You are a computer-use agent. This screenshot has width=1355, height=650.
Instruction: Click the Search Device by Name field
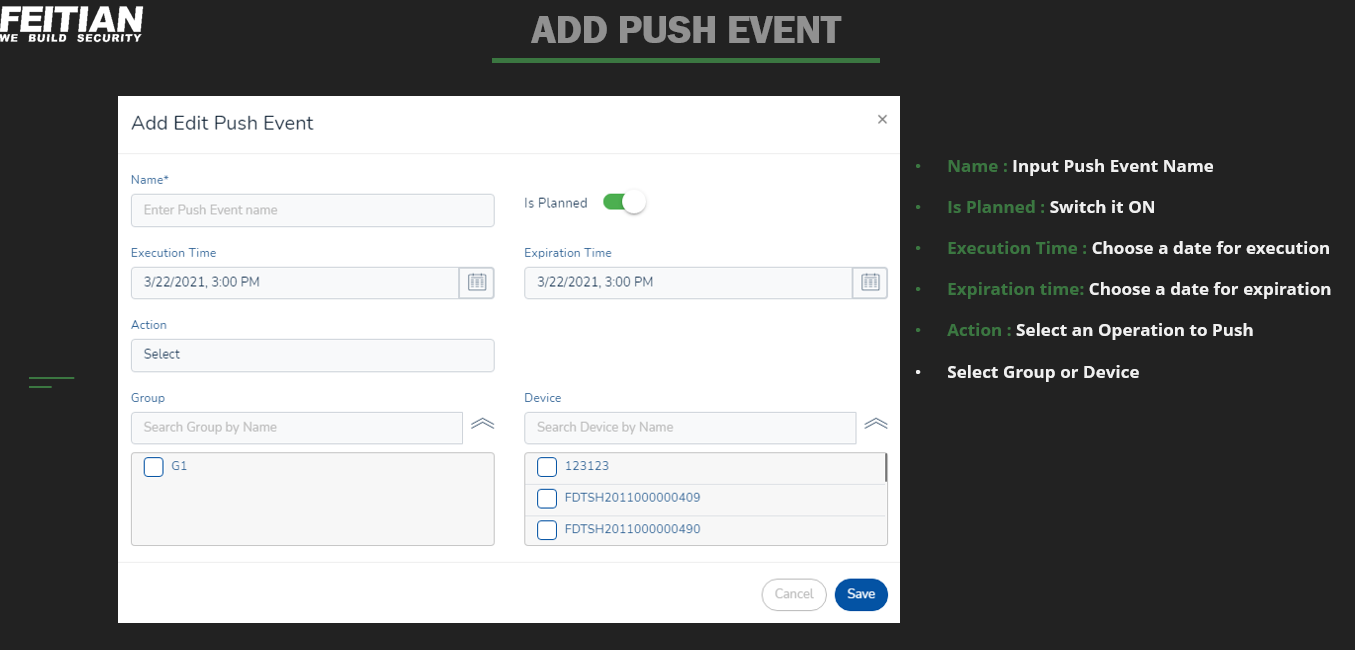690,427
